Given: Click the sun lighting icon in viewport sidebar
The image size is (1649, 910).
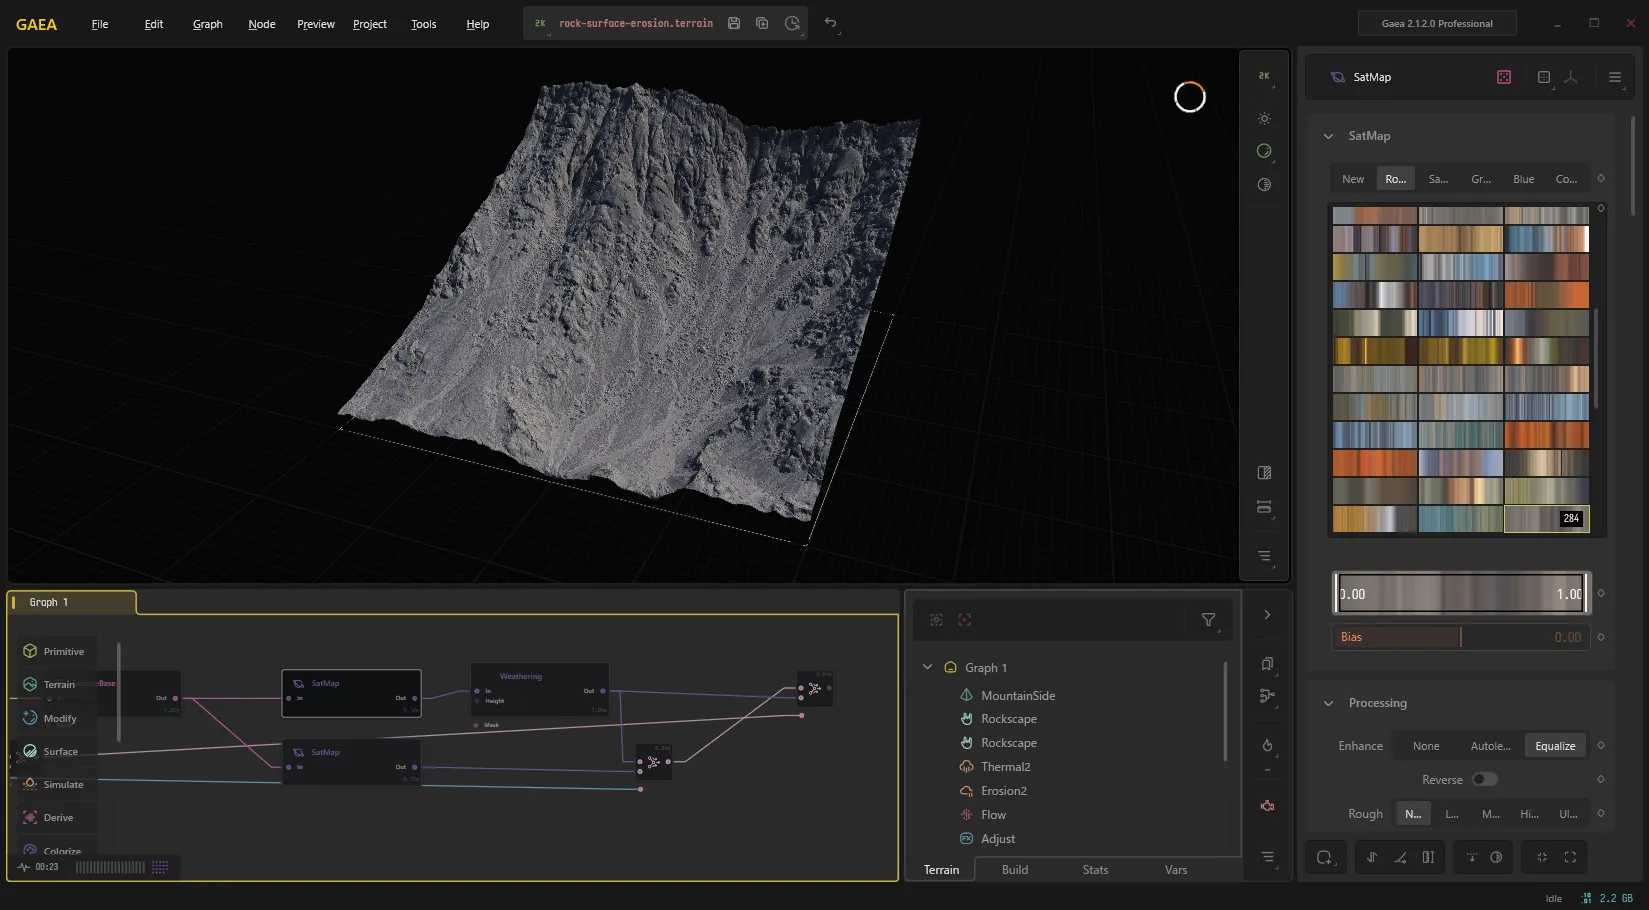Looking at the screenshot, I should coord(1264,118).
